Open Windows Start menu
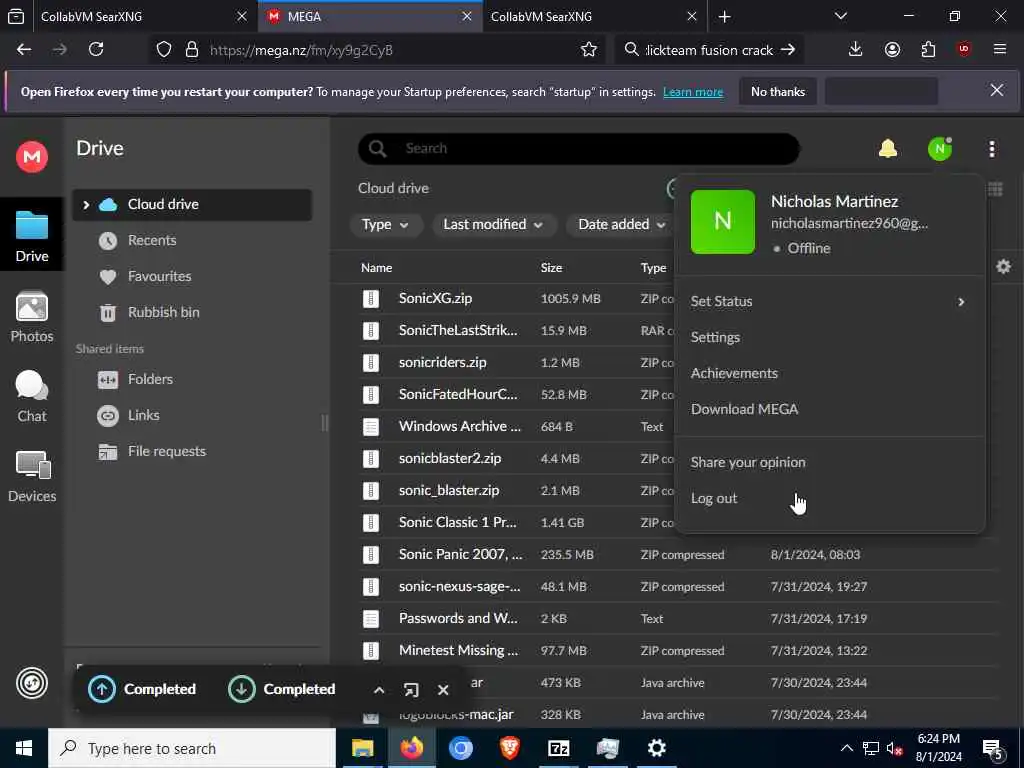 pos(24,748)
